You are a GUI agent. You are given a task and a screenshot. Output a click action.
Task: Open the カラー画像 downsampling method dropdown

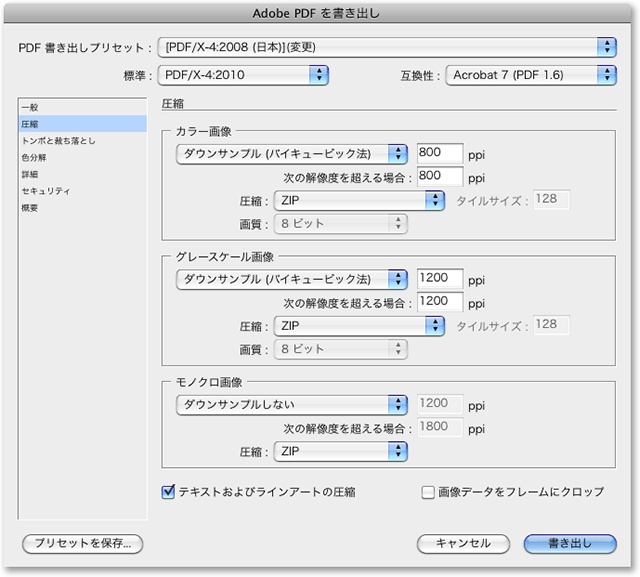click(x=292, y=154)
